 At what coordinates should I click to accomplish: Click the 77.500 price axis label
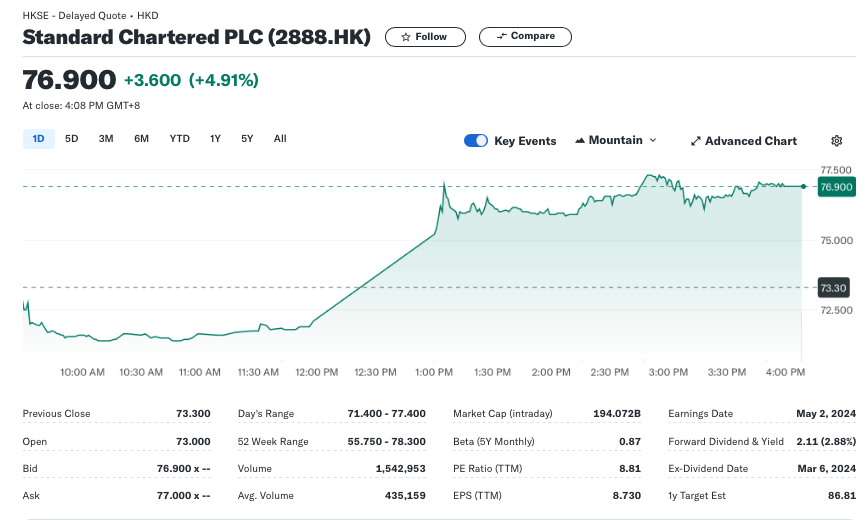coord(836,170)
